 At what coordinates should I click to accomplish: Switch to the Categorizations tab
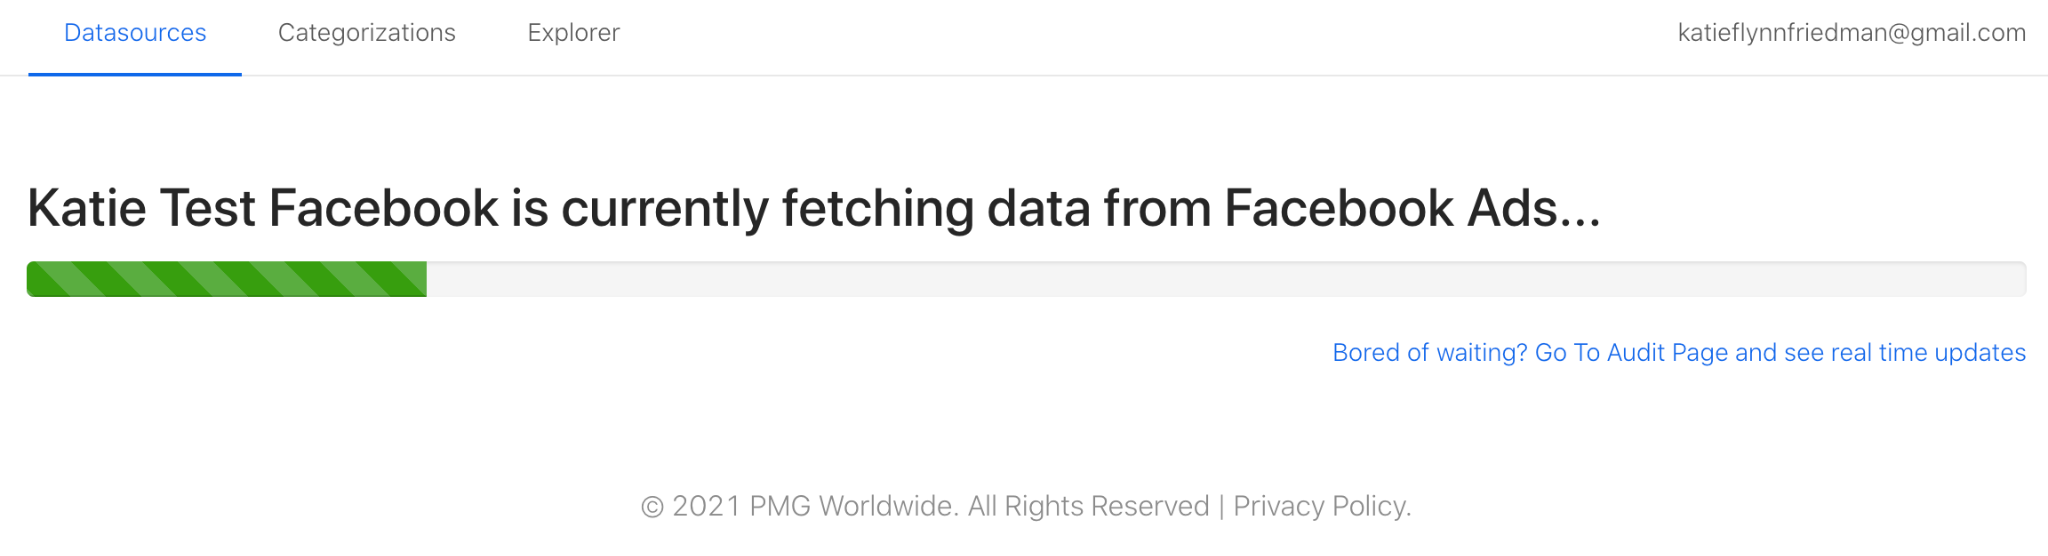point(366,33)
